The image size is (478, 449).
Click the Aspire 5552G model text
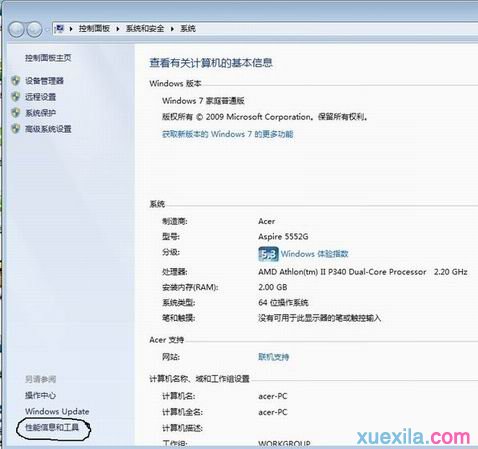pos(283,237)
